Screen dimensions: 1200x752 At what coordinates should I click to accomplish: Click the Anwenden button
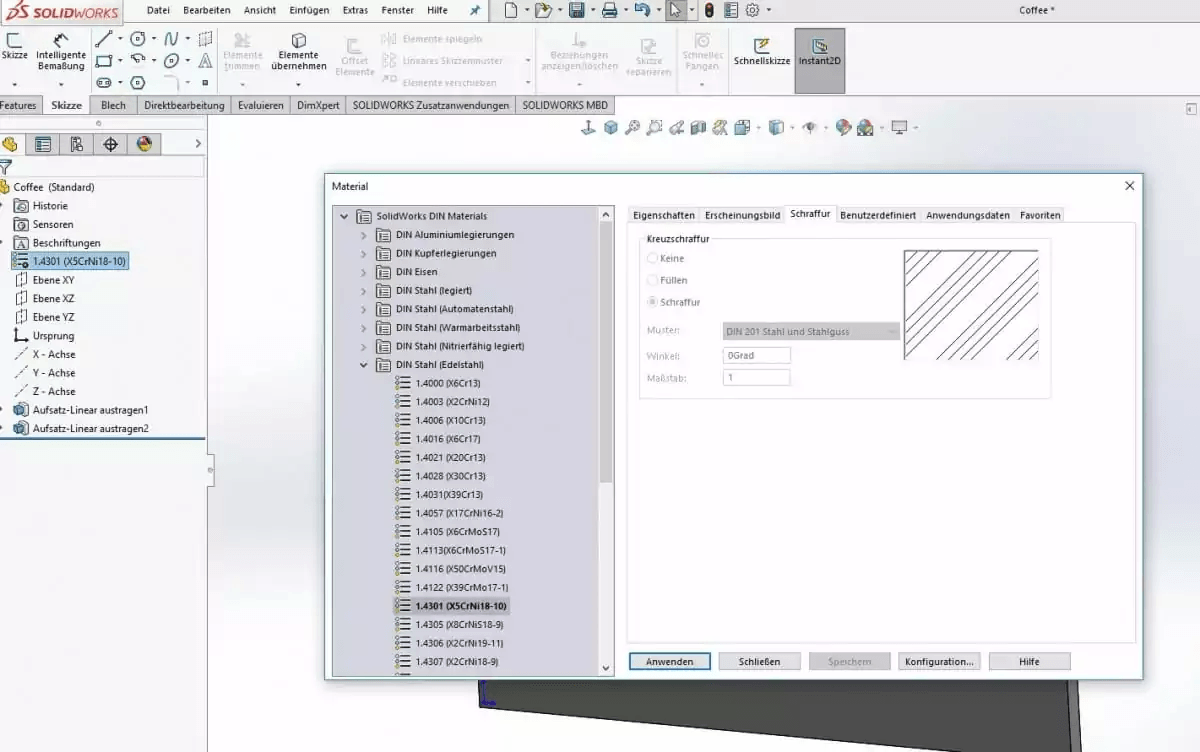[669, 661]
